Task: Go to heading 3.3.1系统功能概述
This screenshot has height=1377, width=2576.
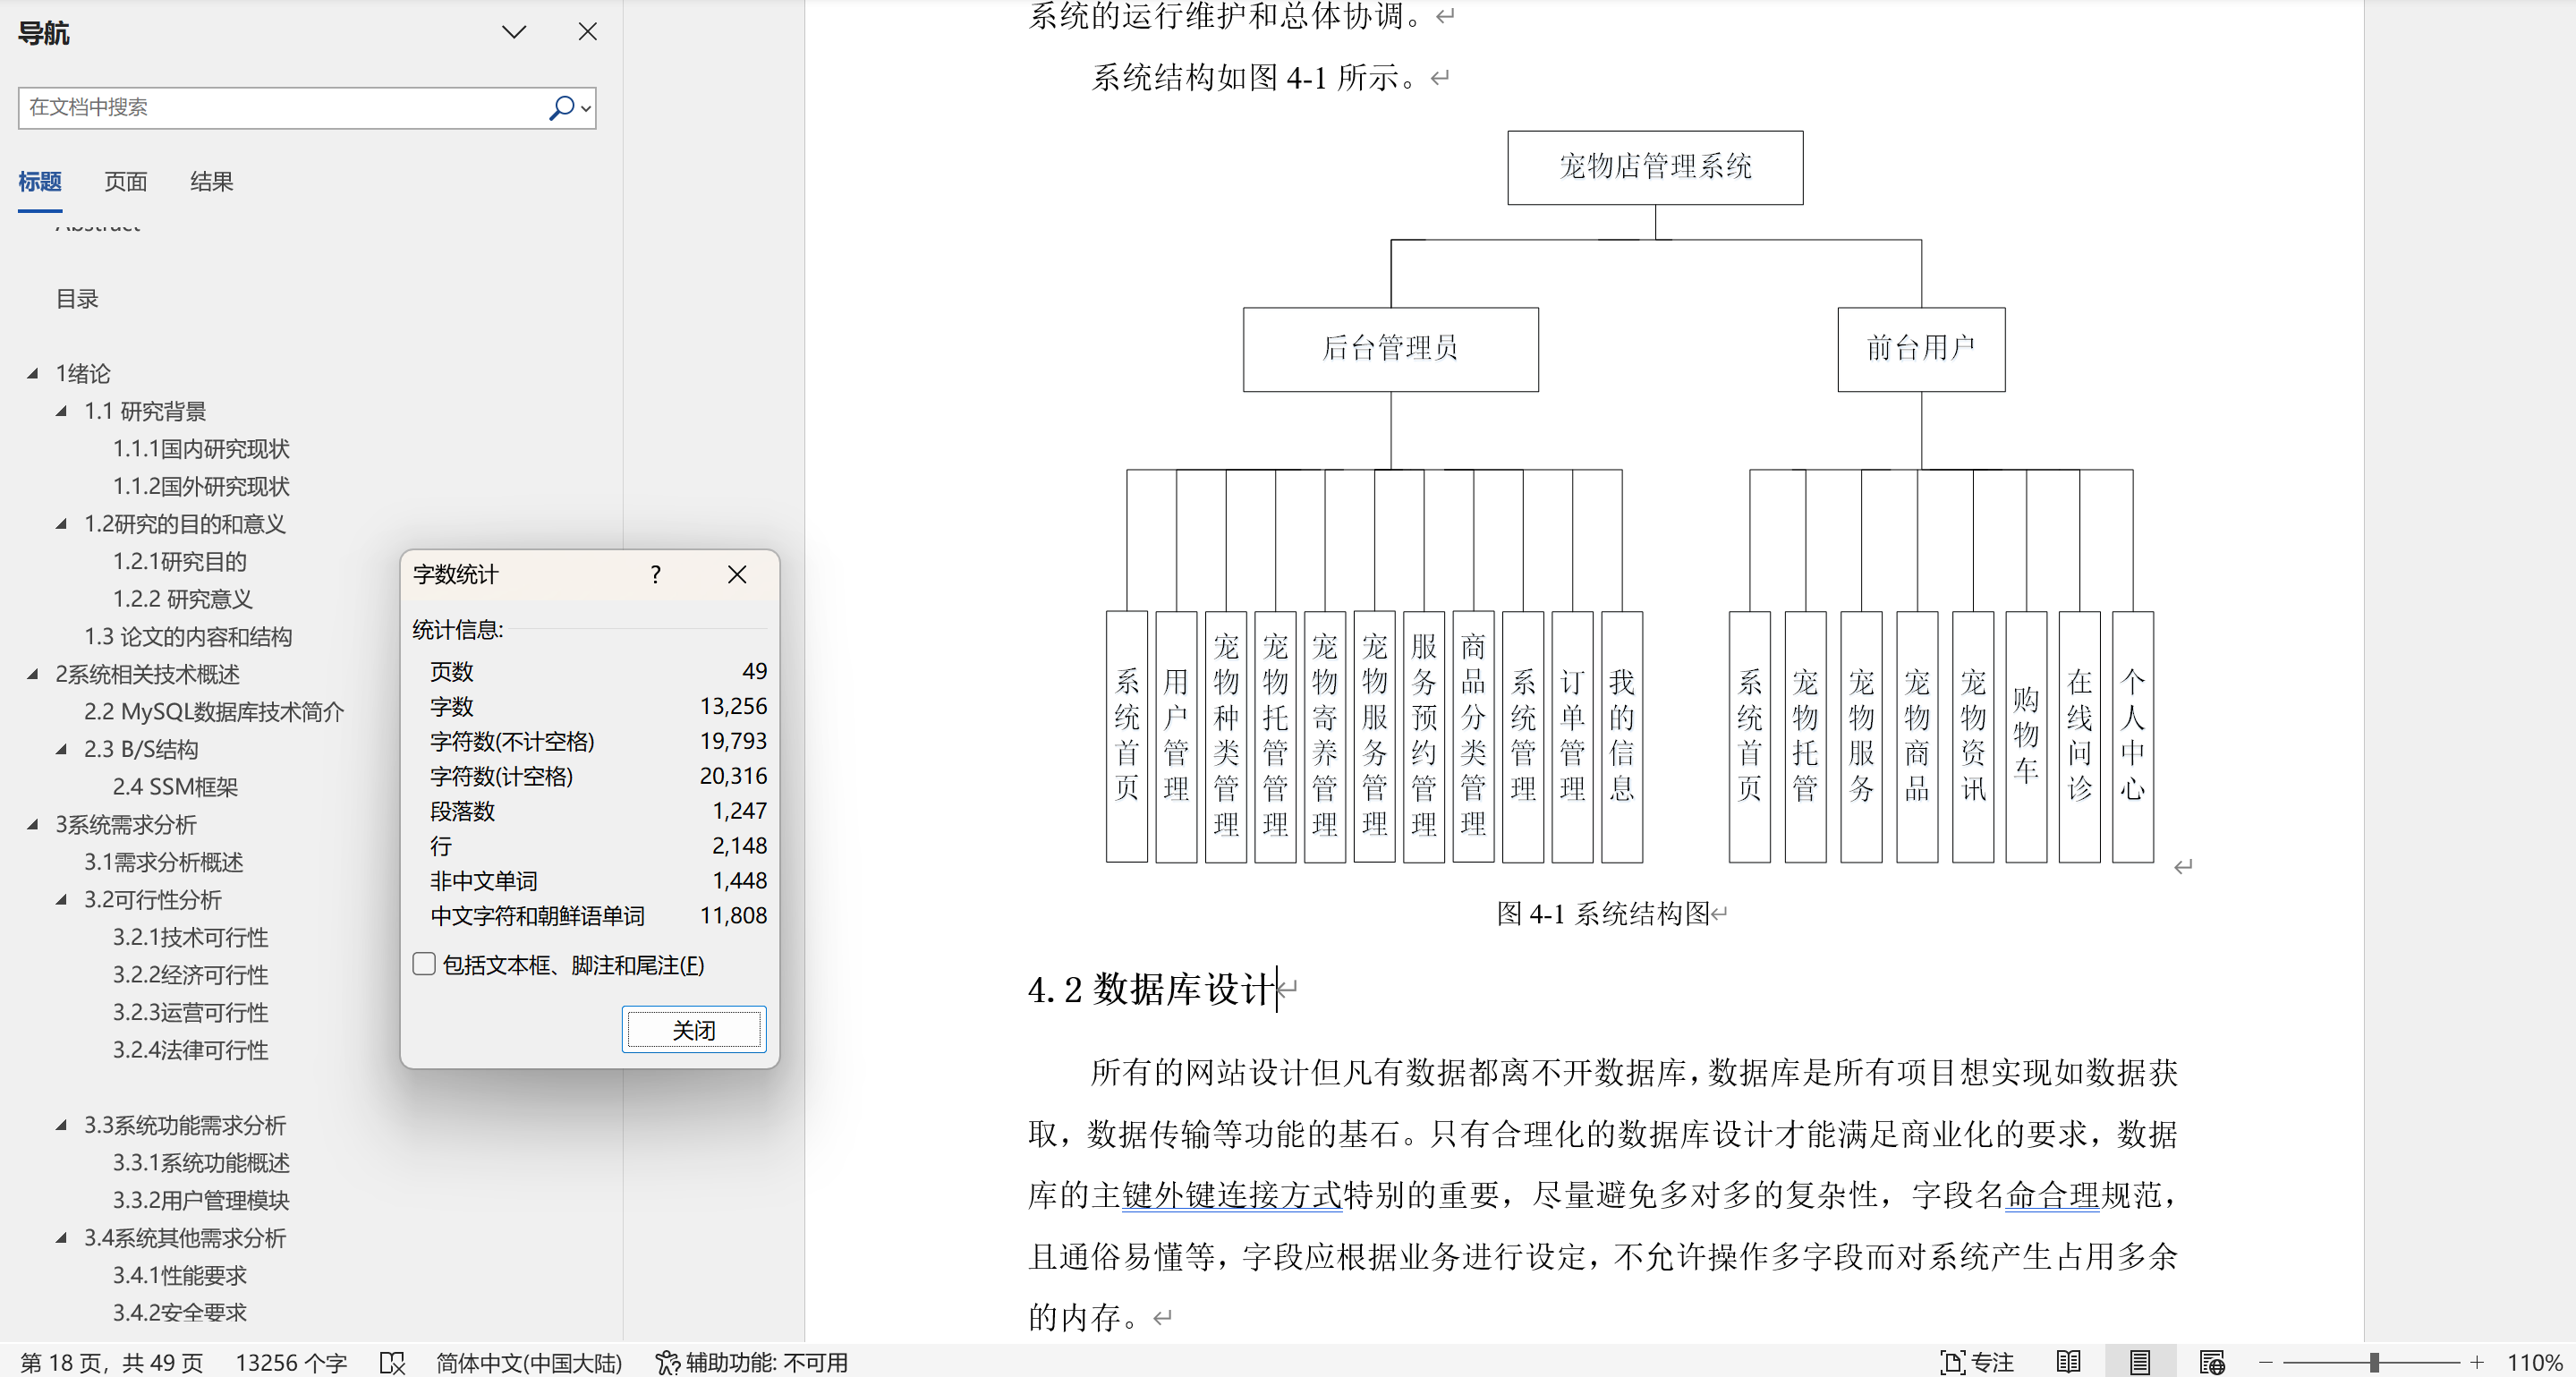Action: pos(201,1162)
